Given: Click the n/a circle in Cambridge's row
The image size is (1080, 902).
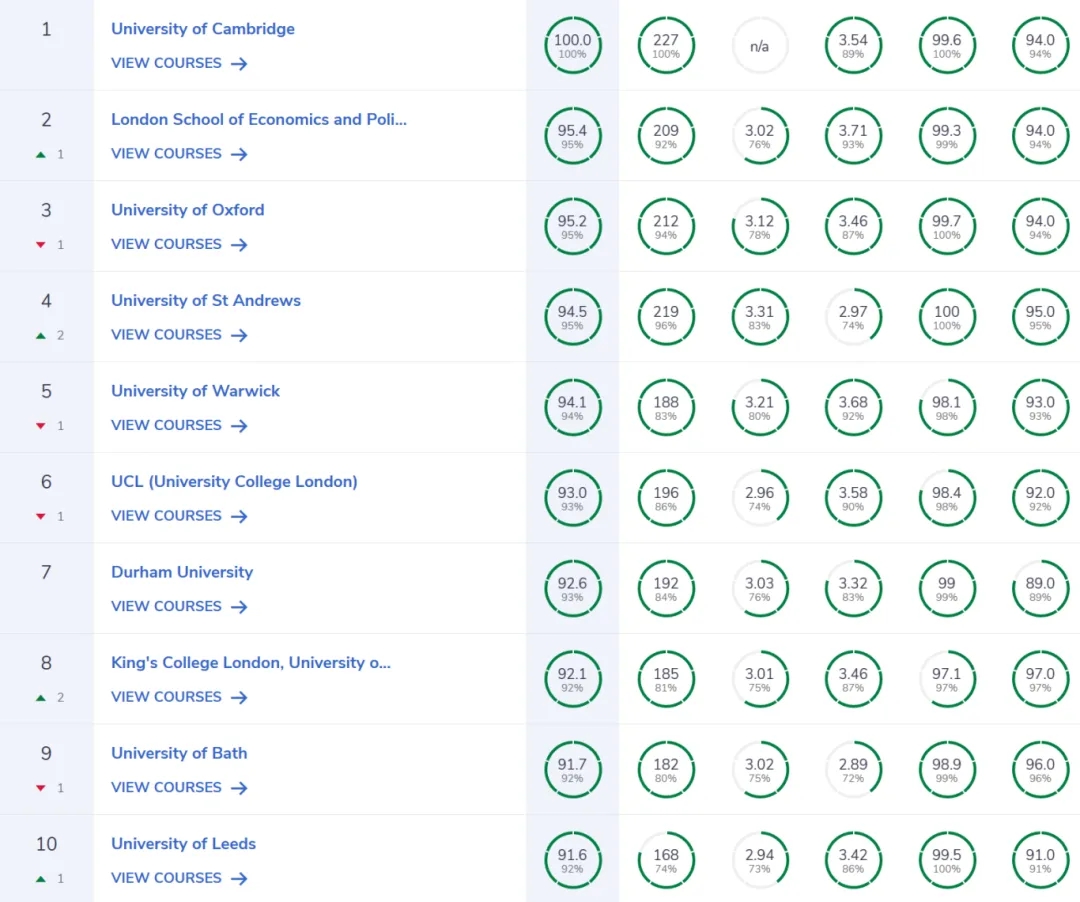Looking at the screenshot, I should click(760, 46).
